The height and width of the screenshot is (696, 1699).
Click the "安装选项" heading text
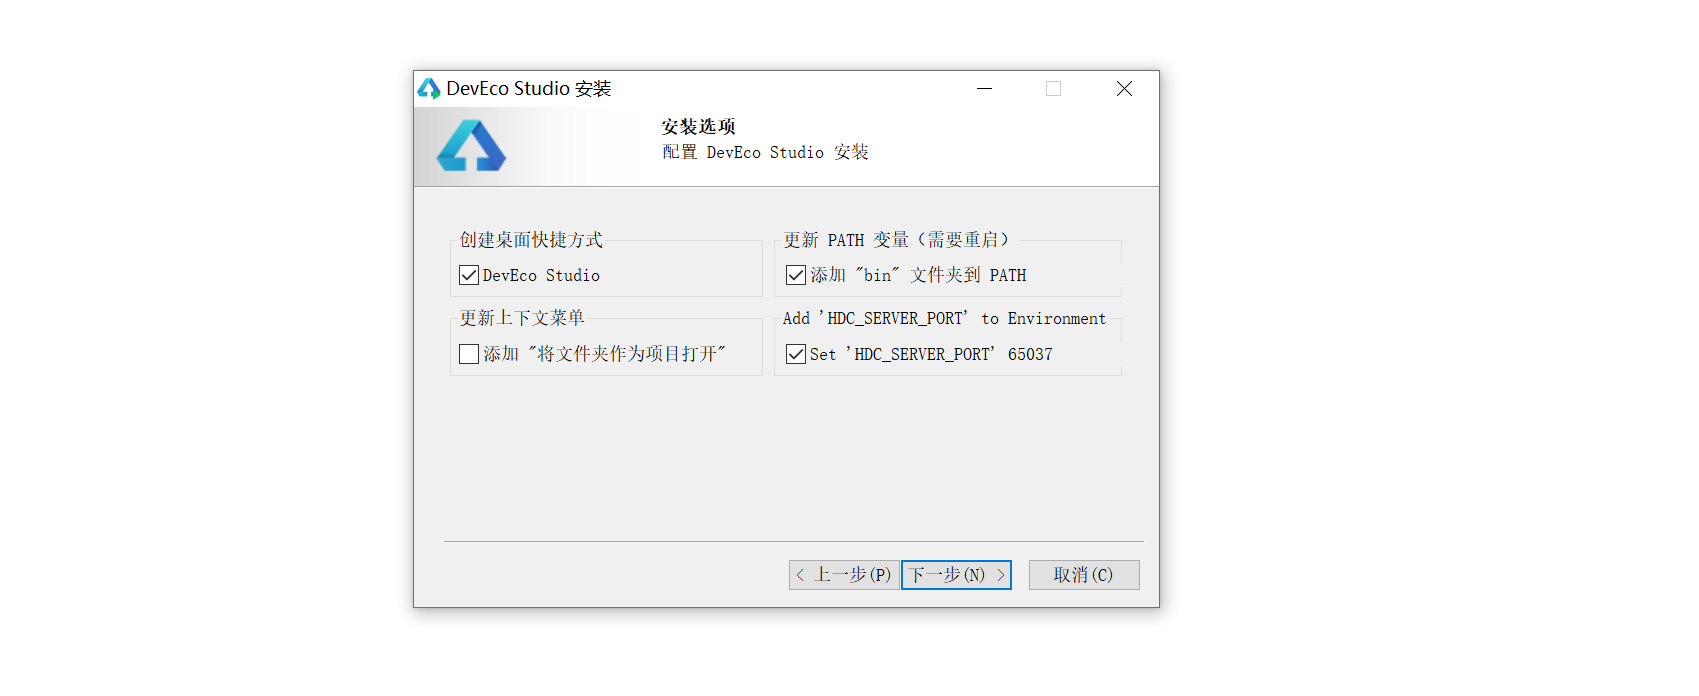tap(698, 127)
